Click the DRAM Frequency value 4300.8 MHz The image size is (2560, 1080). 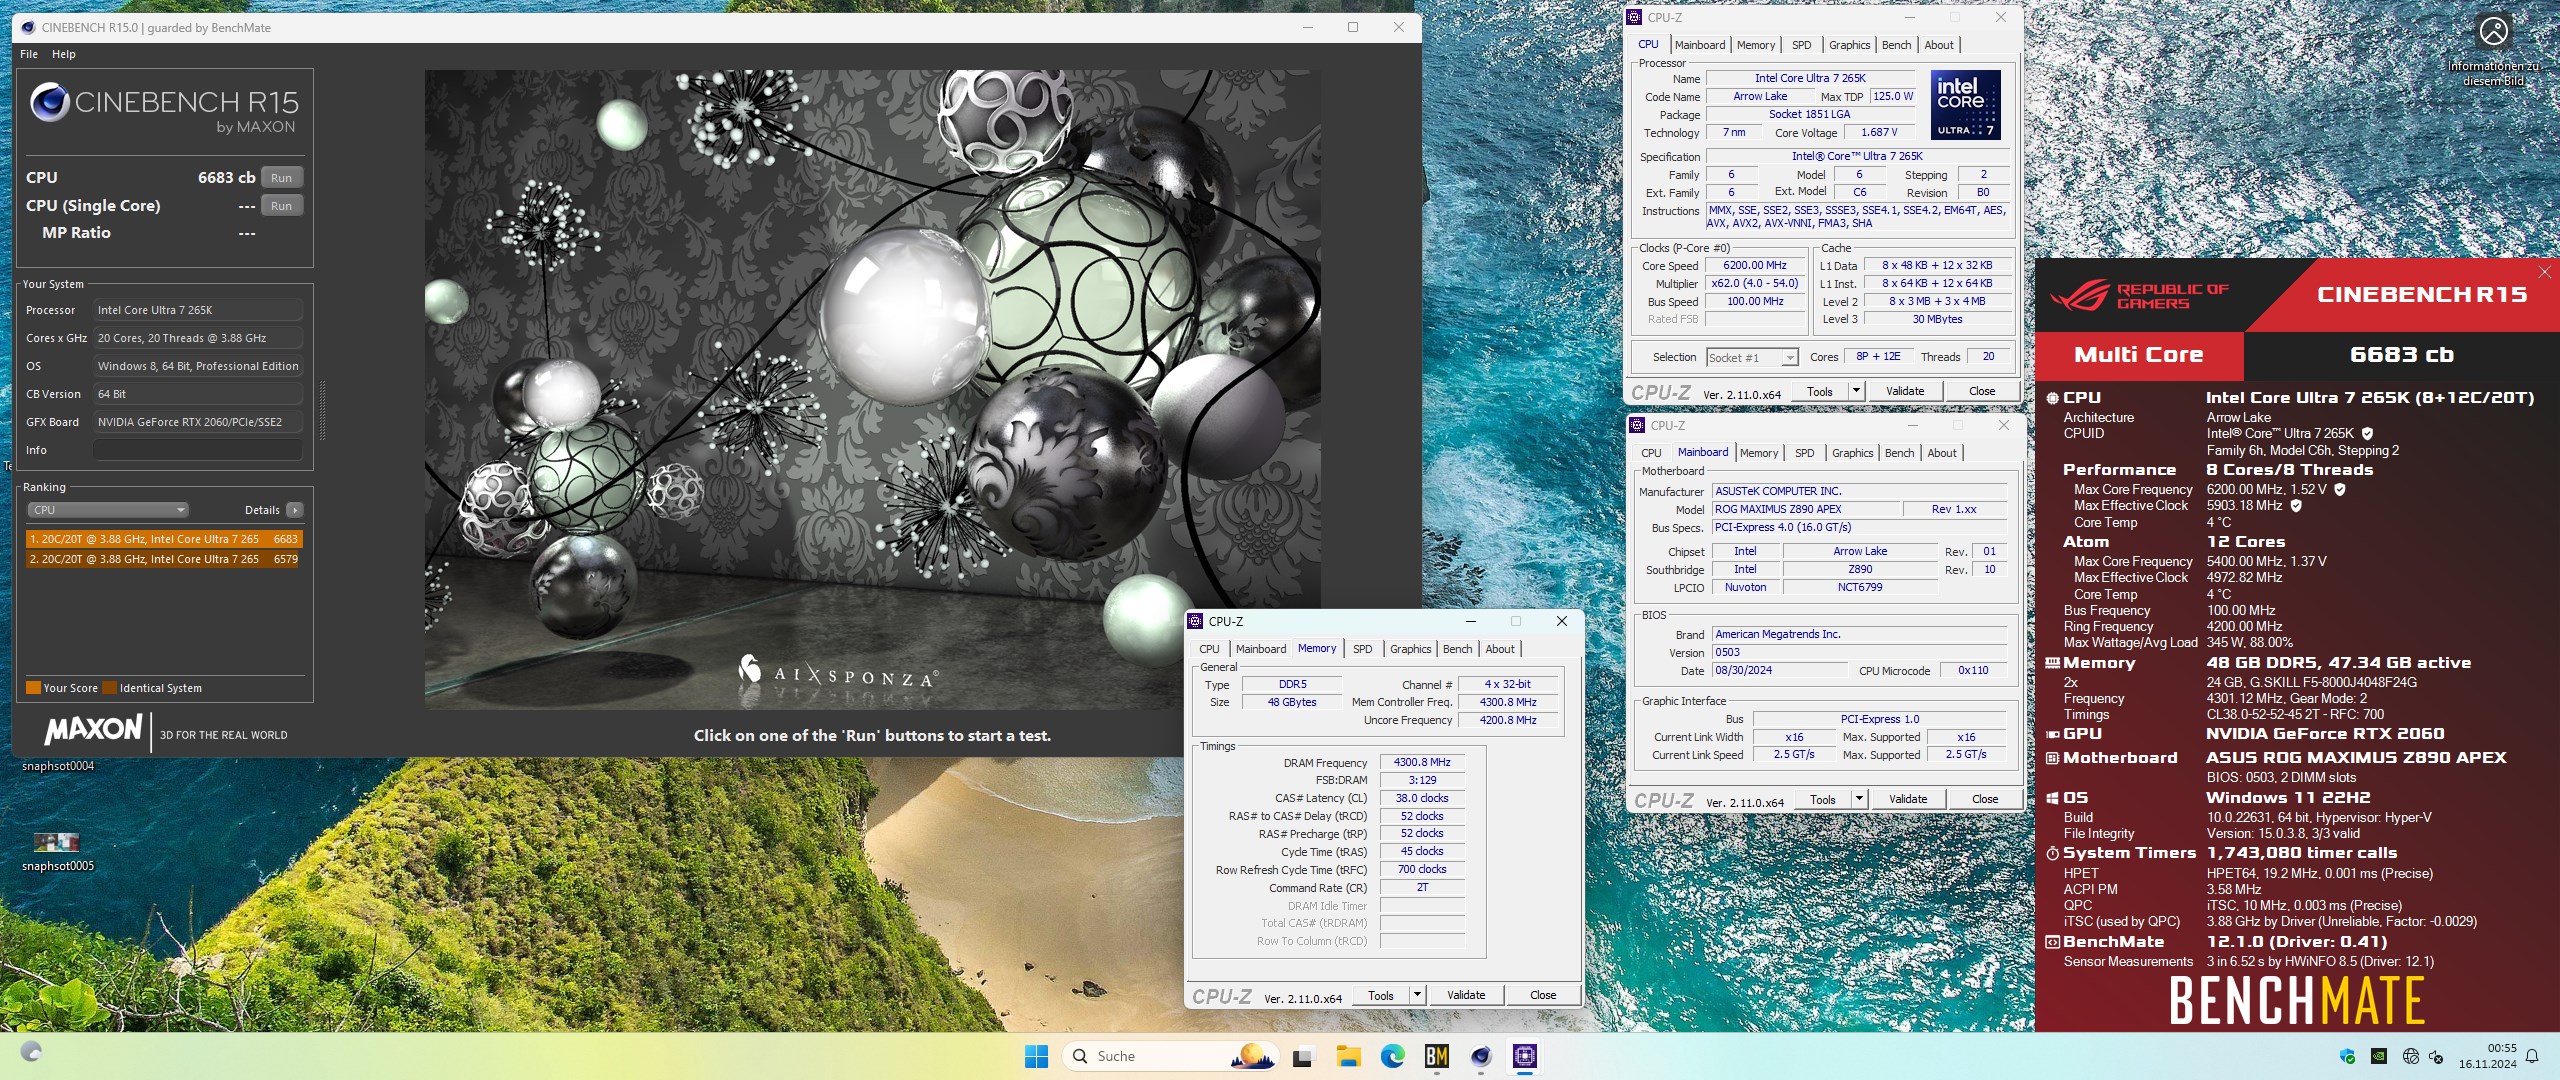[1422, 762]
